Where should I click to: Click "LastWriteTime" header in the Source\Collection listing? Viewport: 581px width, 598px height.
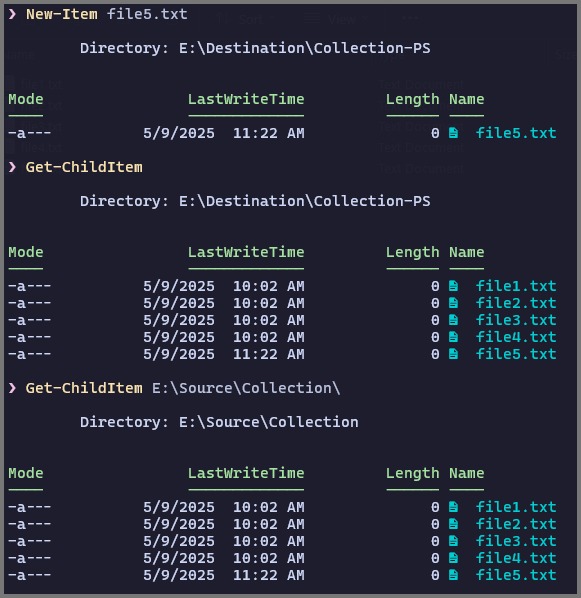(246, 473)
